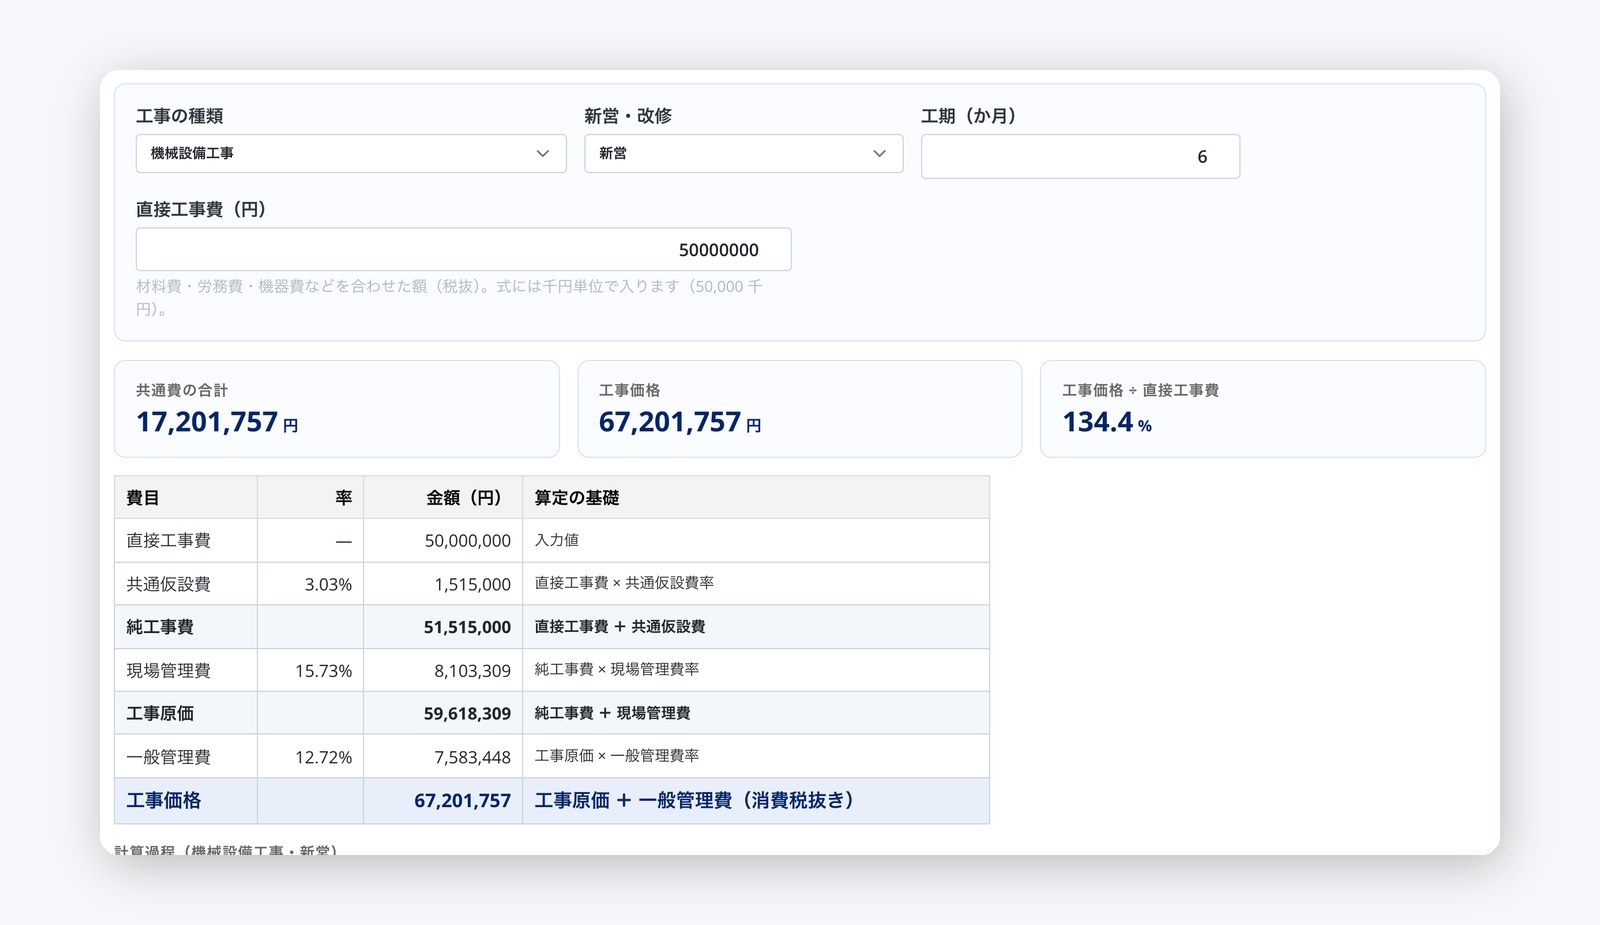Click the 一般管理費 row label
Image resolution: width=1600 pixels, height=925 pixels.
[x=186, y=757]
